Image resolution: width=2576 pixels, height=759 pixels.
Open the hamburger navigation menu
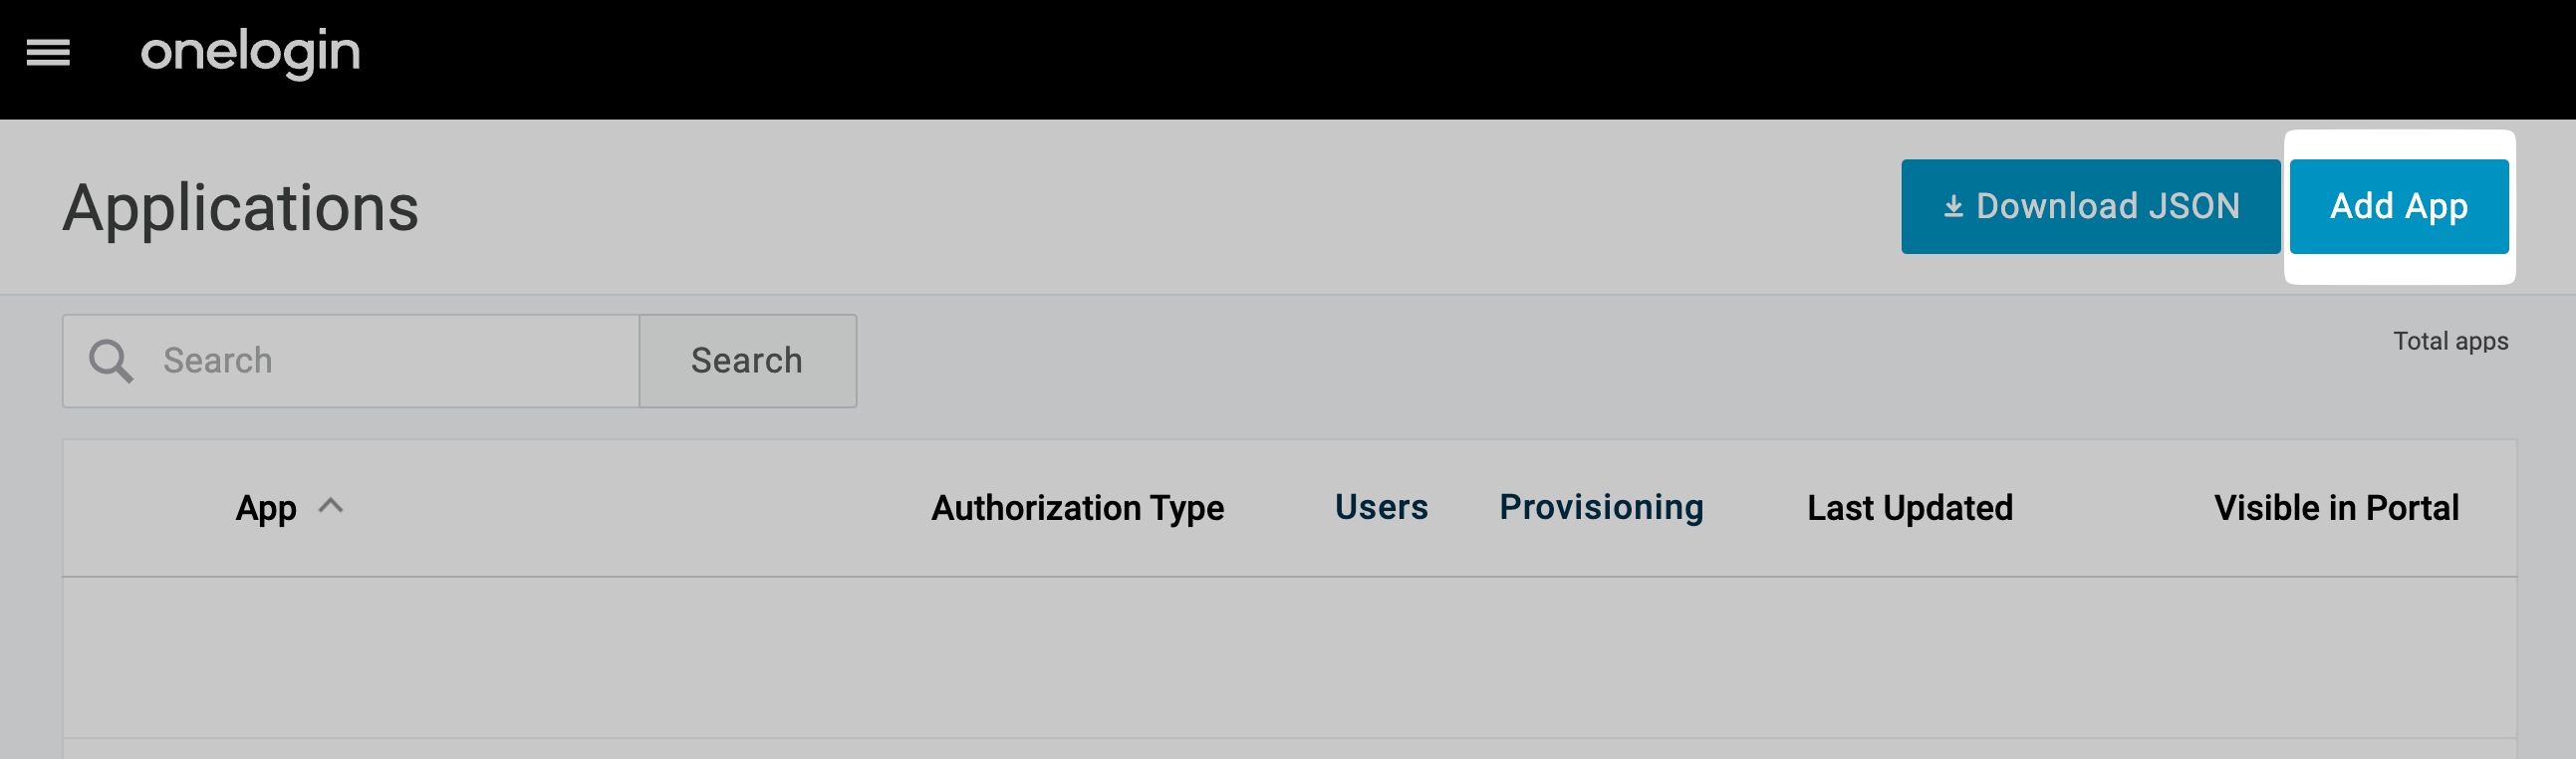pyautogui.click(x=48, y=54)
